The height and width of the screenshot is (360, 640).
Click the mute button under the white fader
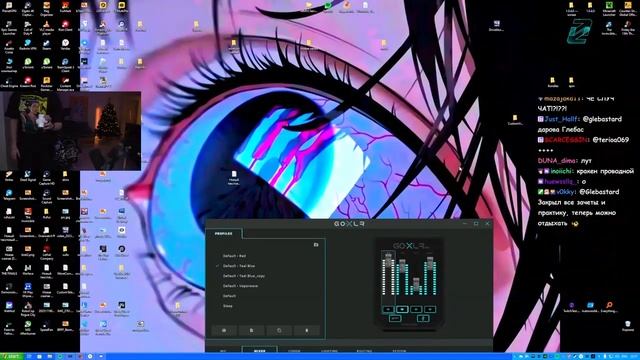click(x=388, y=309)
